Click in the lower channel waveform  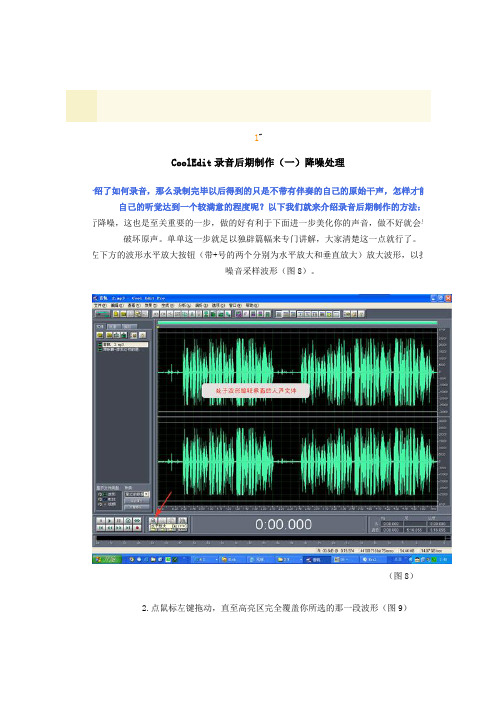(x=297, y=461)
